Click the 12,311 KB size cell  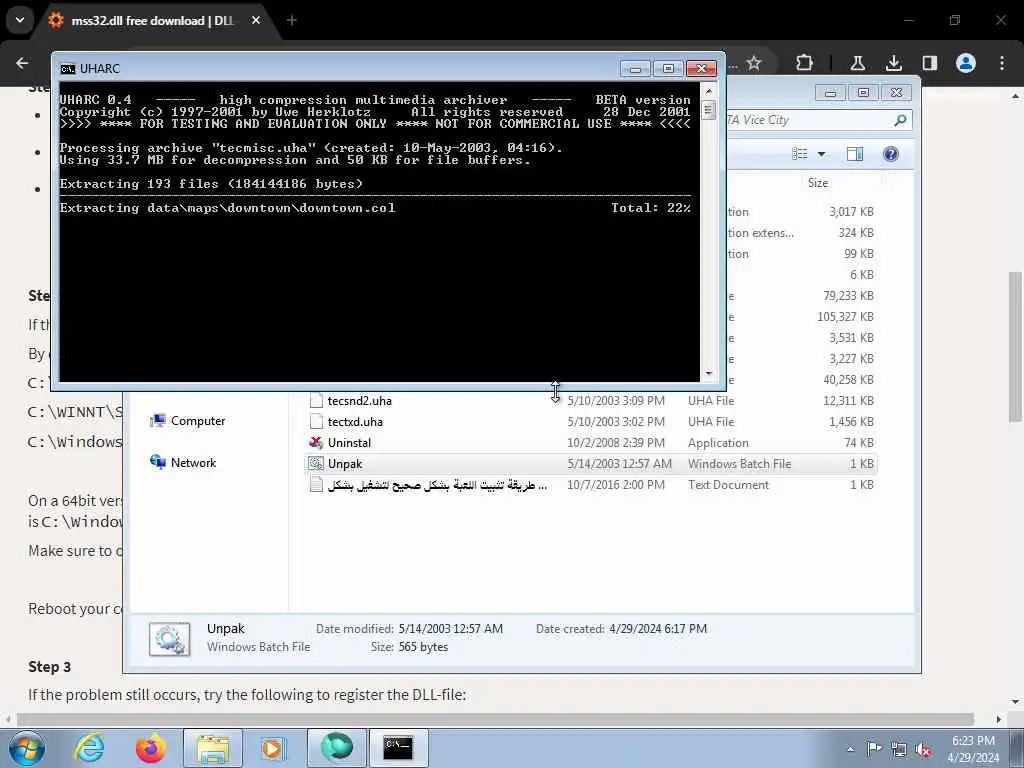[x=848, y=401]
